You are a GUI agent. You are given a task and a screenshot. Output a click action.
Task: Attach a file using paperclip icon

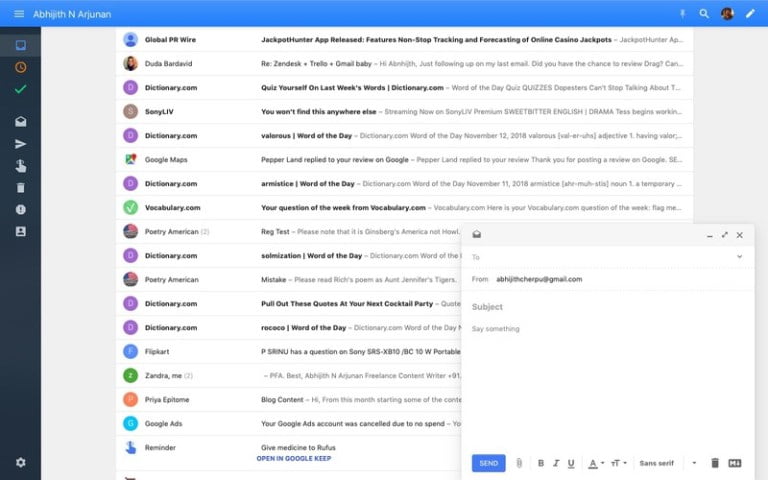point(519,463)
